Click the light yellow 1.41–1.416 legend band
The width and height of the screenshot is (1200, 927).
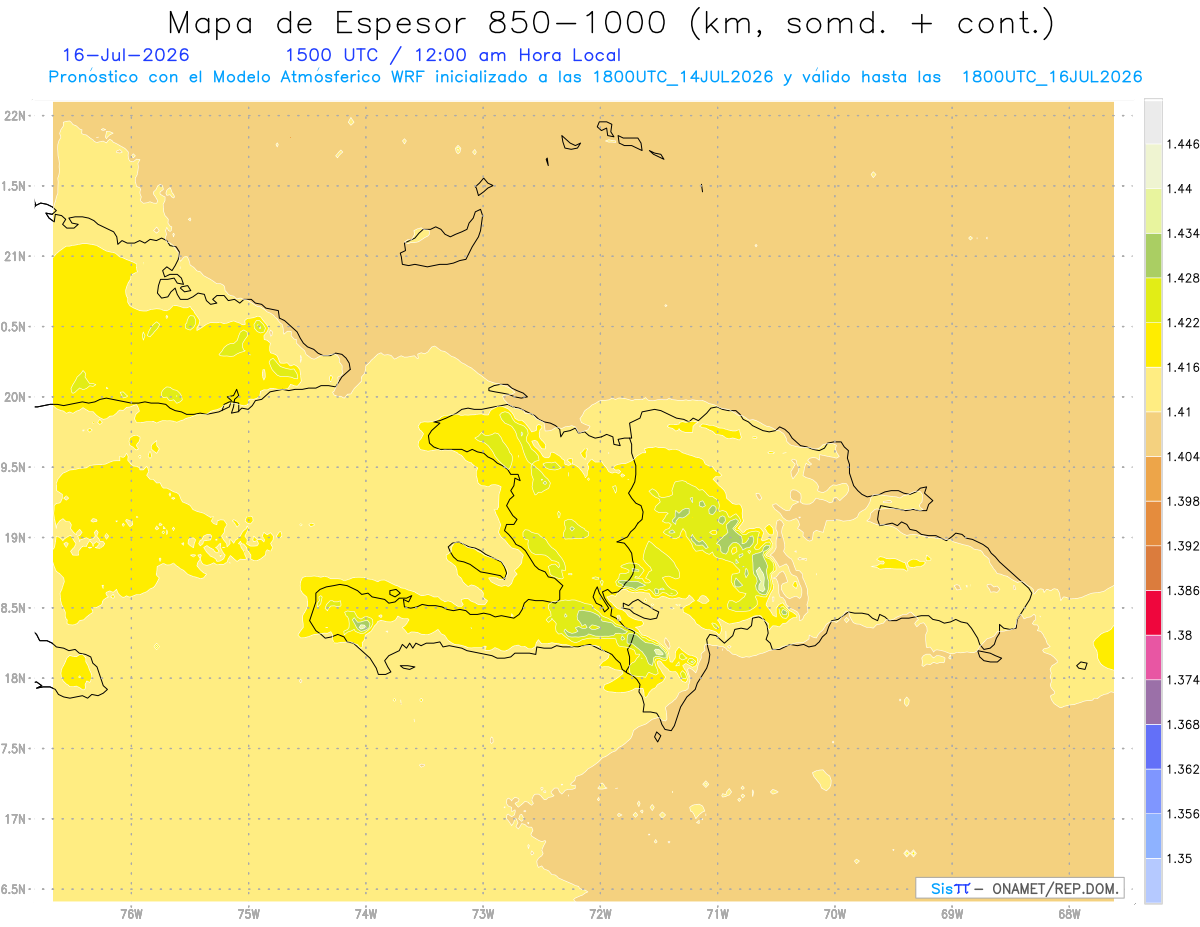pyautogui.click(x=1153, y=389)
